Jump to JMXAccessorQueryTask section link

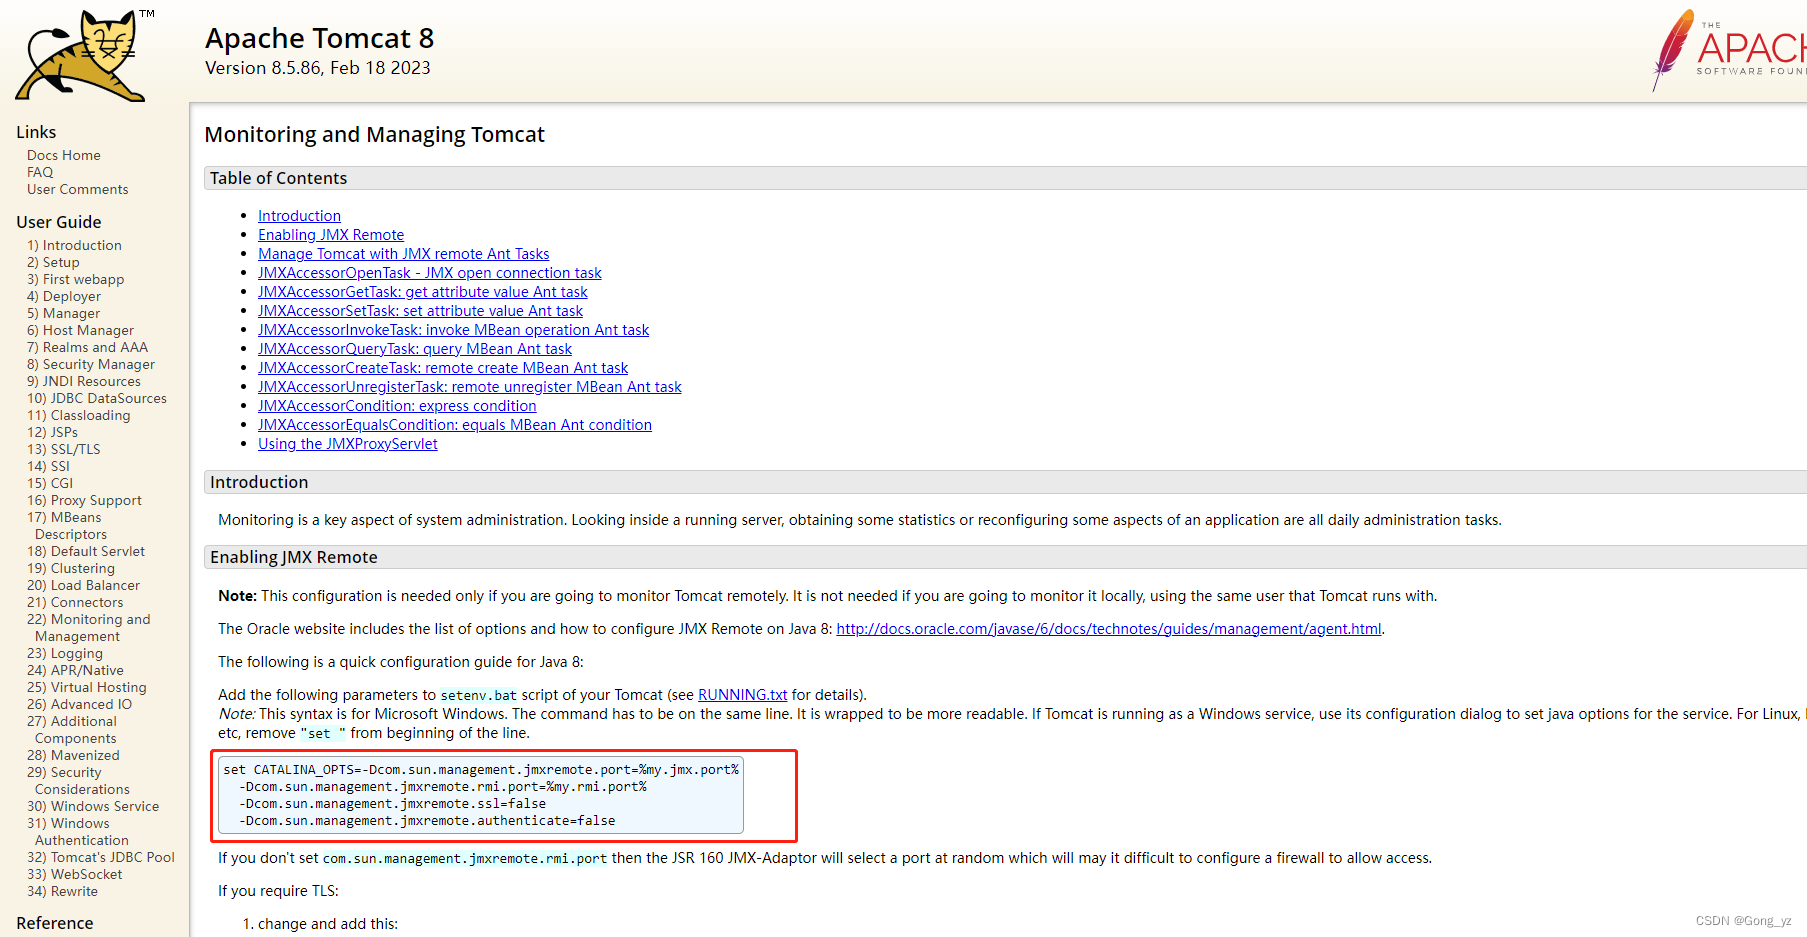tap(415, 348)
